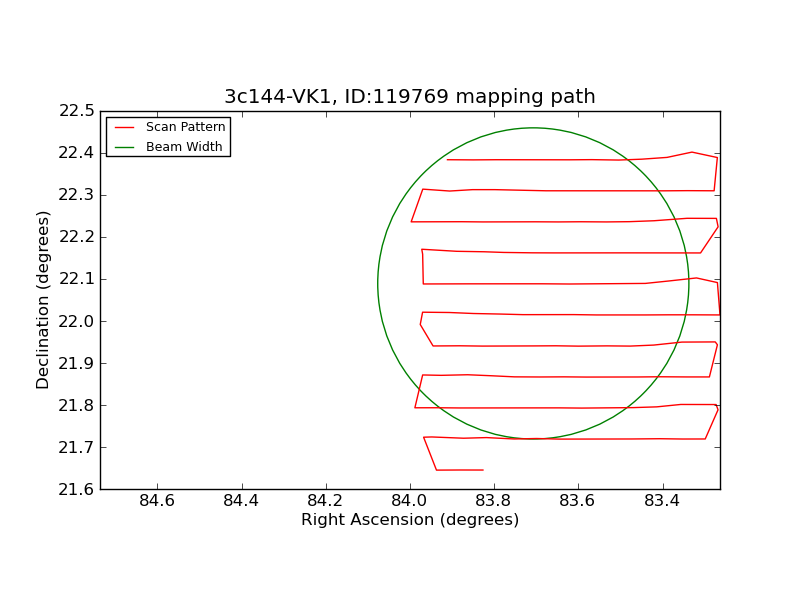Select the 'Scan Pattern' legend label

click(186, 127)
